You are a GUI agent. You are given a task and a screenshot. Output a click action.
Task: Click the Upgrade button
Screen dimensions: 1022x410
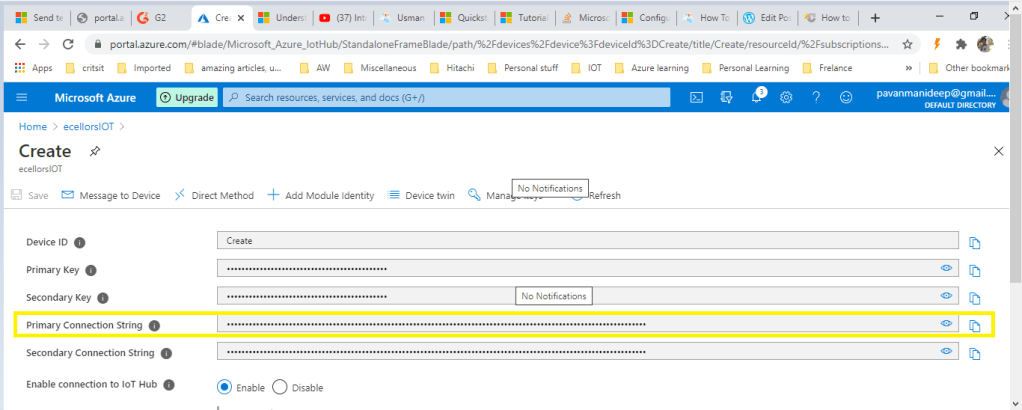[x=186, y=97]
